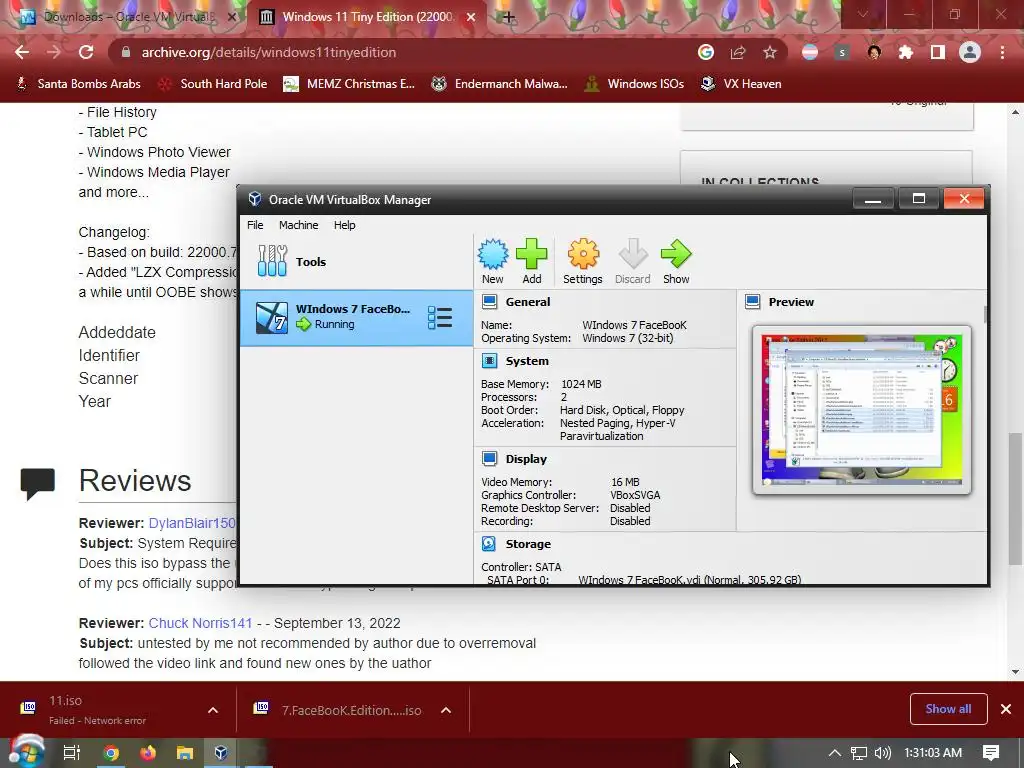
Task: Show hidden system tray icons
Action: click(x=834, y=753)
